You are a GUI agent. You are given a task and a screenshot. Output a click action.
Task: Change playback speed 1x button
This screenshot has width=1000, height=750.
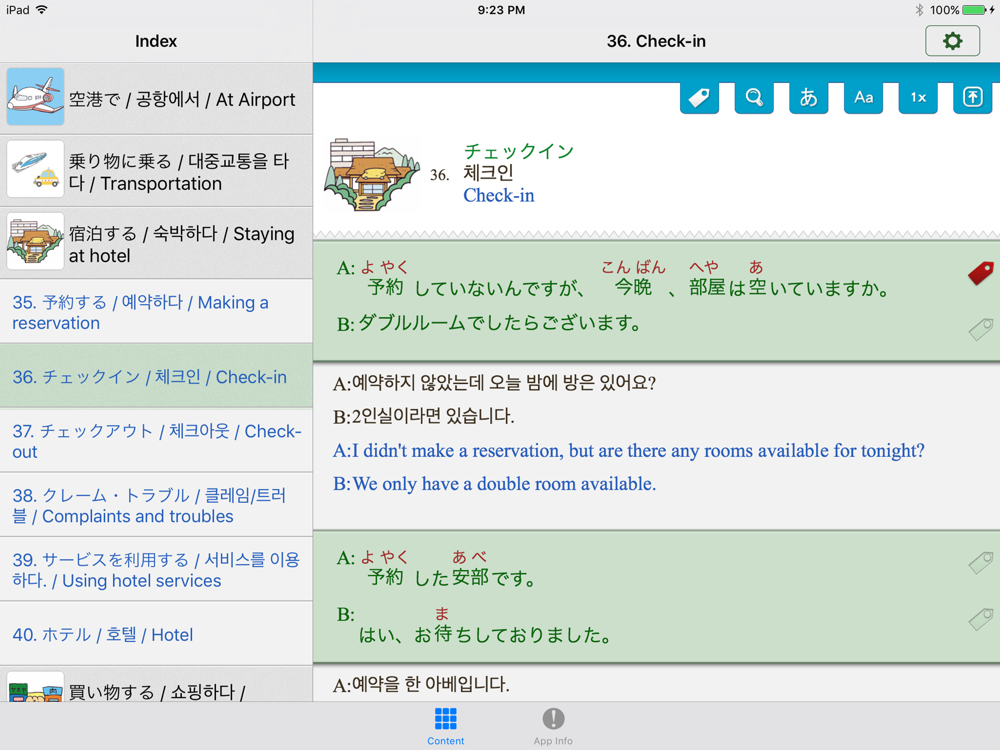coord(918,98)
